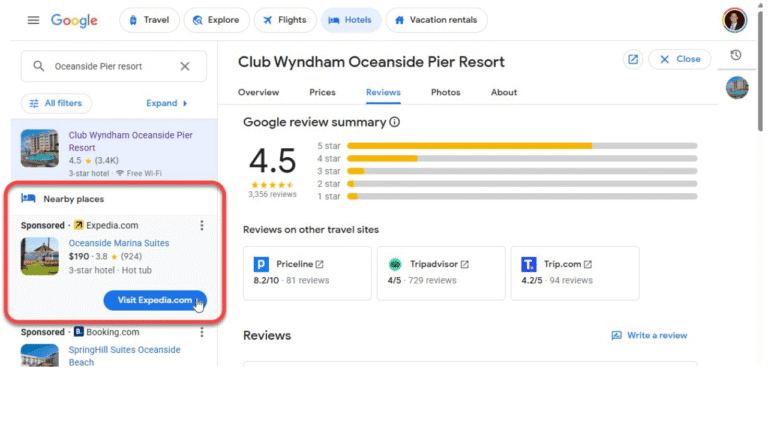Viewport: 768px width, 432px height.
Task: Click the Tripadvisor owl logo icon
Action: click(395, 264)
